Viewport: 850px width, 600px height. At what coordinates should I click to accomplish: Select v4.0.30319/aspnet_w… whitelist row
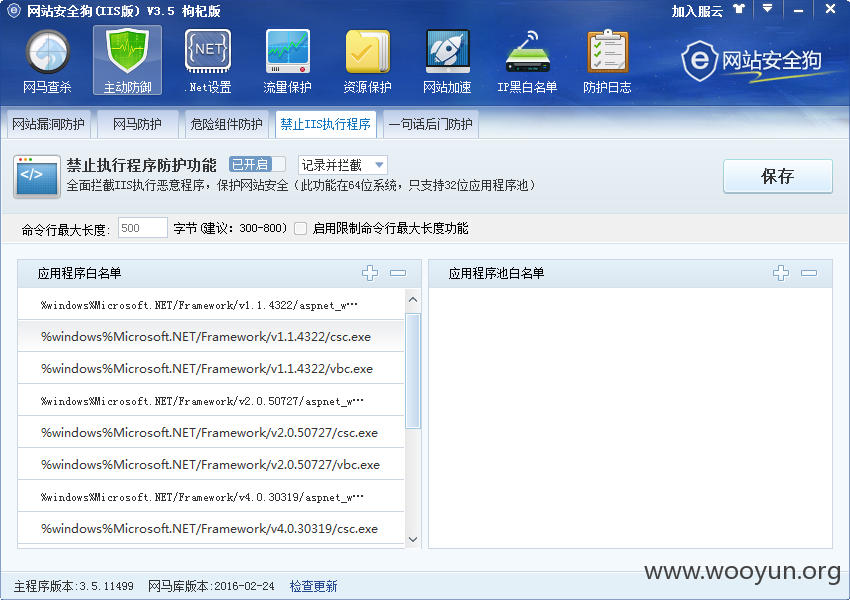pos(211,496)
